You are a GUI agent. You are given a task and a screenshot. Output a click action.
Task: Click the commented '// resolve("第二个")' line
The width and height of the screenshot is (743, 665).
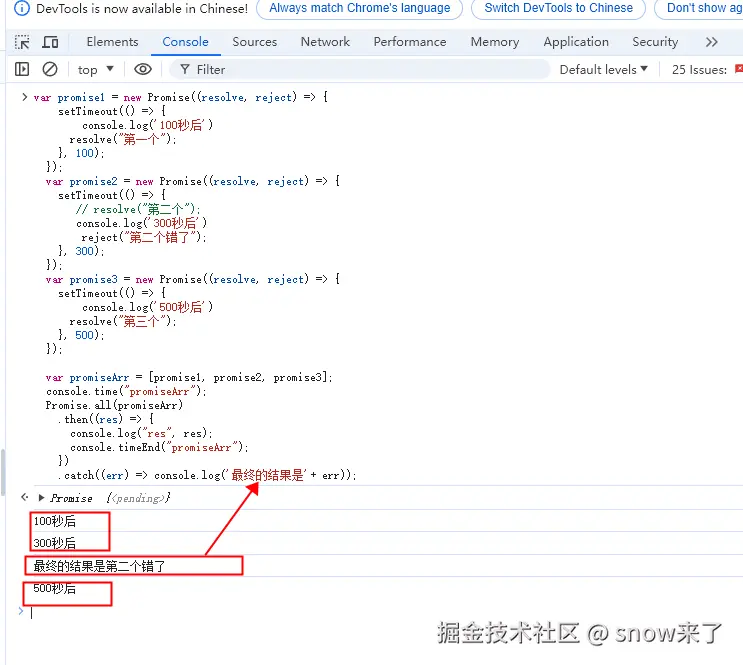(138, 209)
